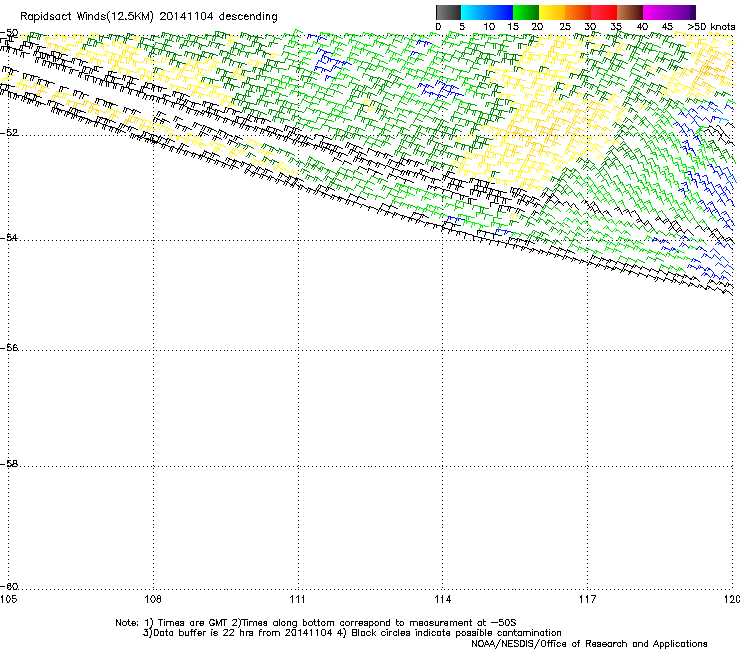Click the latitude label '-54'
Viewport: 740px width, 650px height.
(9, 237)
